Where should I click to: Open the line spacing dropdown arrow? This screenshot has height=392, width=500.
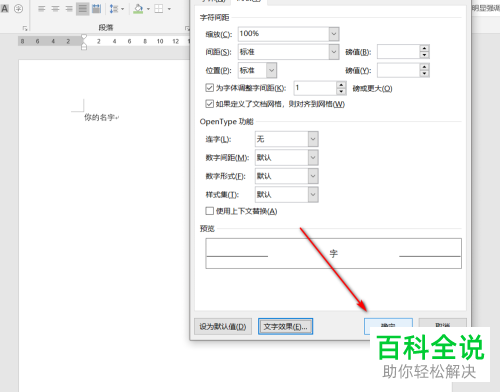tap(122, 9)
